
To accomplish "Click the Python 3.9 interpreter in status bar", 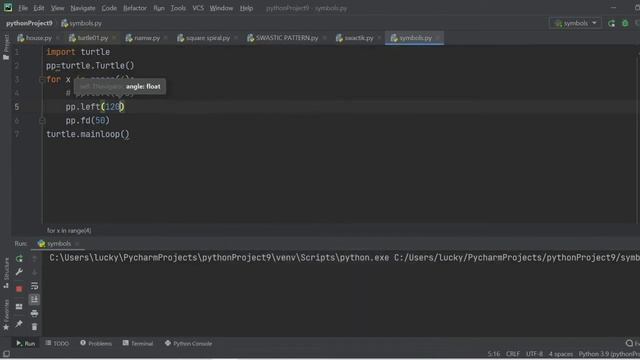I will (x=609, y=354).
